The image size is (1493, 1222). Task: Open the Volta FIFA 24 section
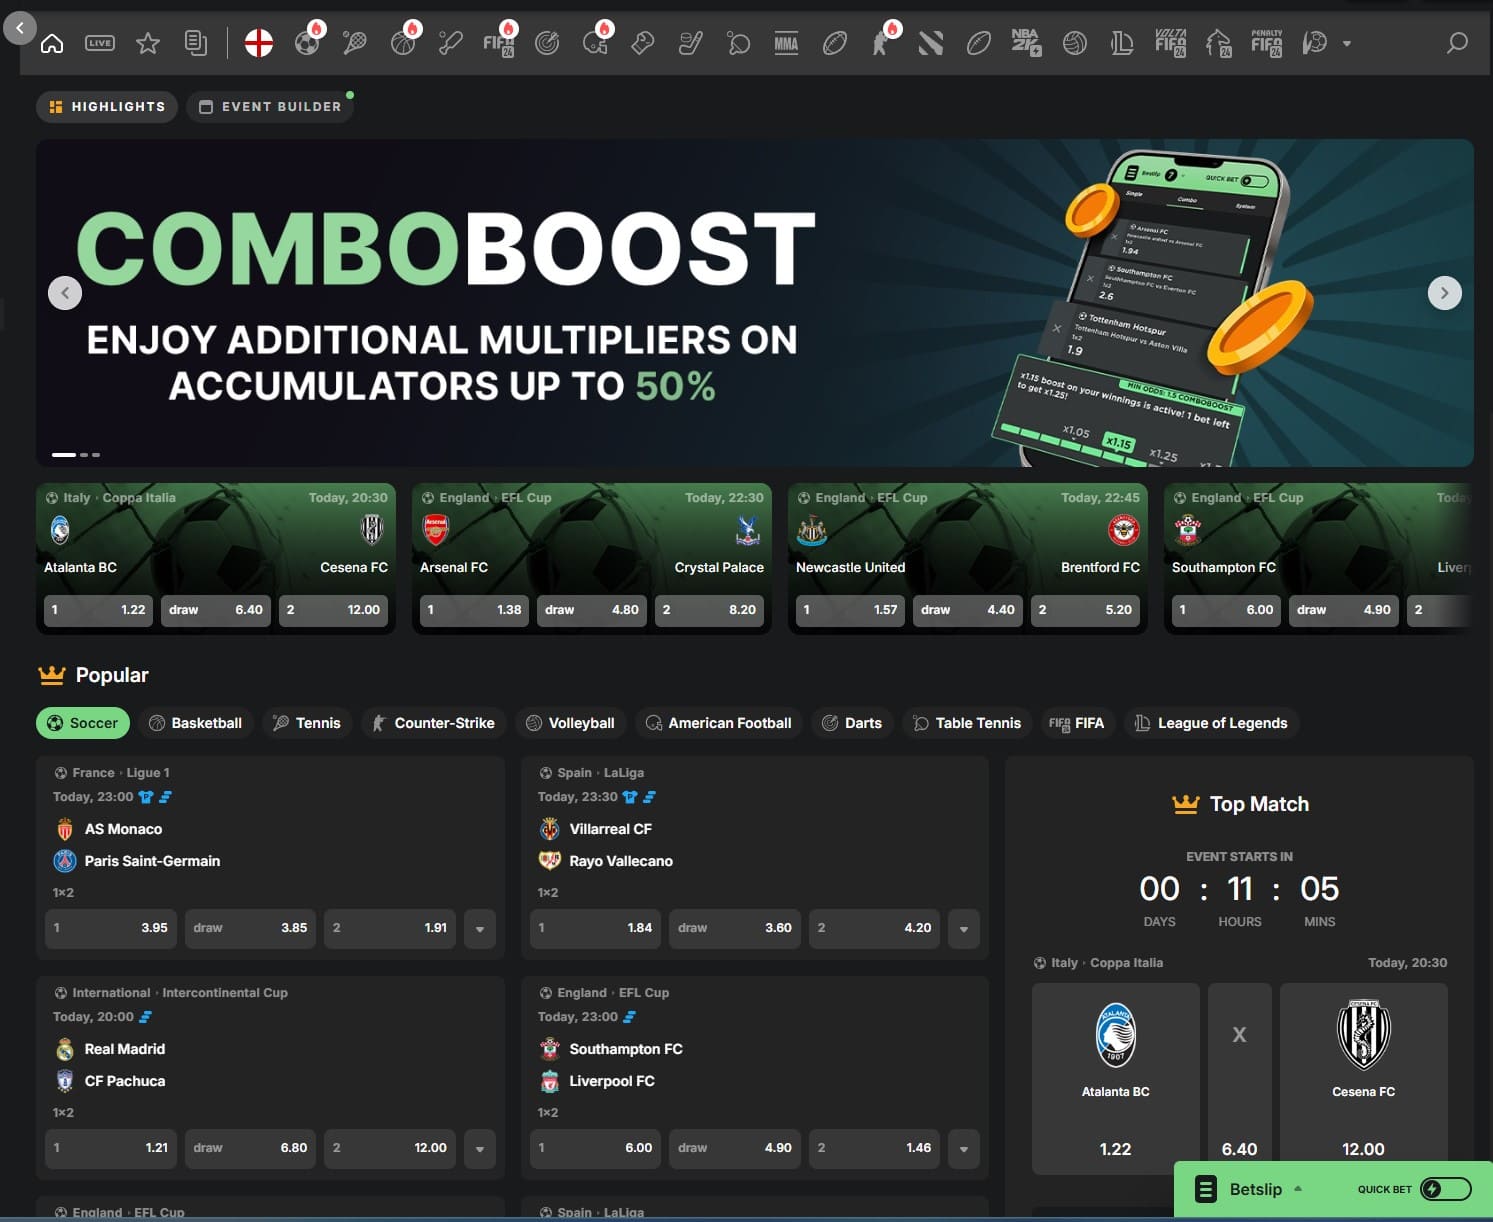click(x=1169, y=43)
